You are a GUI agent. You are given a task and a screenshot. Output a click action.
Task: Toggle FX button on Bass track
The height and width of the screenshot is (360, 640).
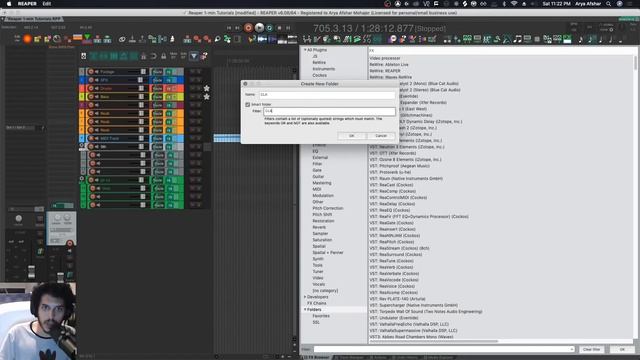point(169,97)
